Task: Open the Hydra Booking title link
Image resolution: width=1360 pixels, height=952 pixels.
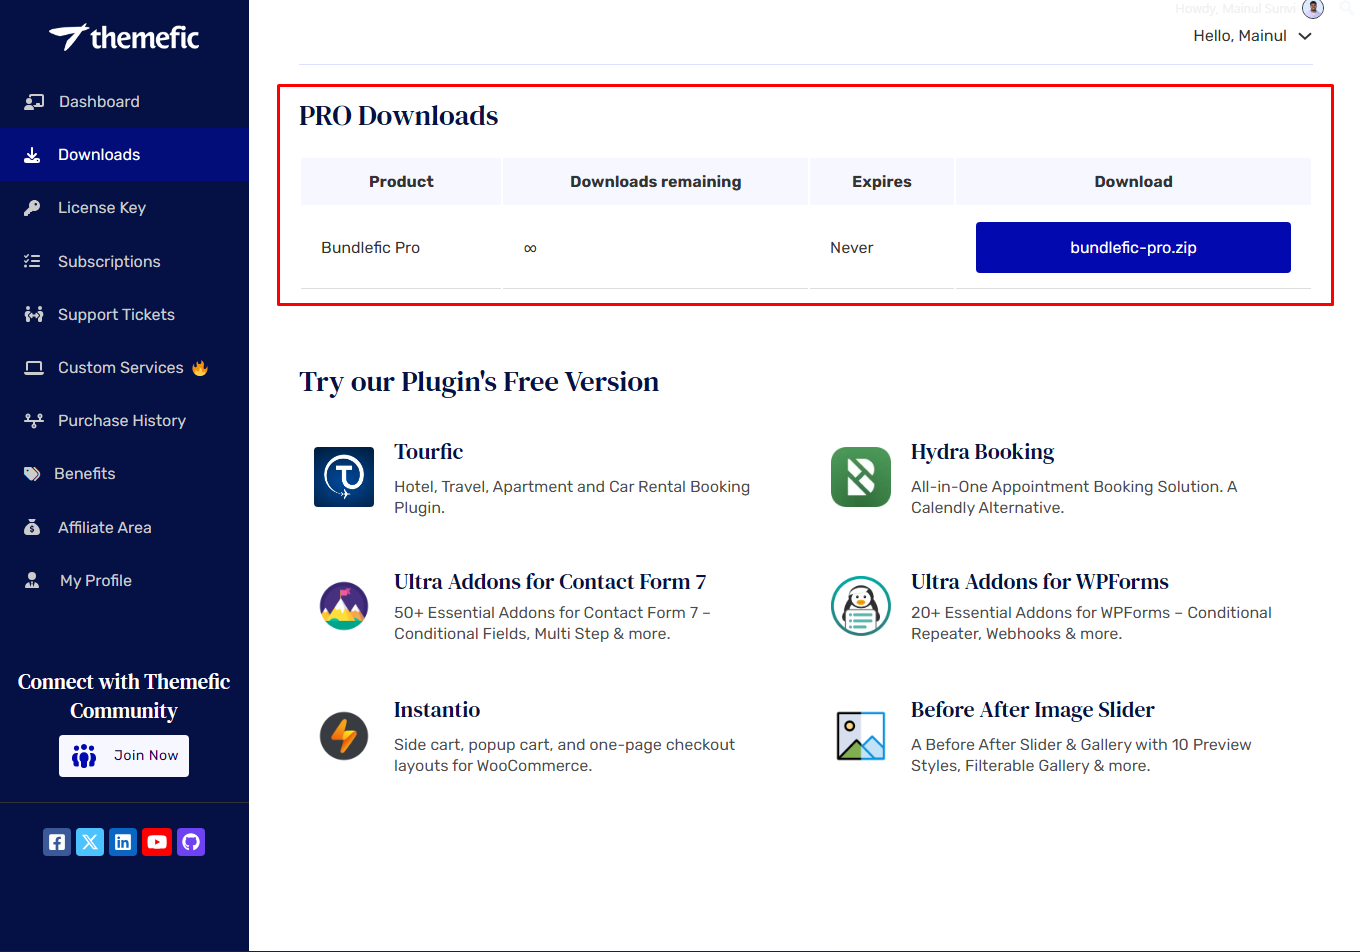Action: pyautogui.click(x=982, y=452)
